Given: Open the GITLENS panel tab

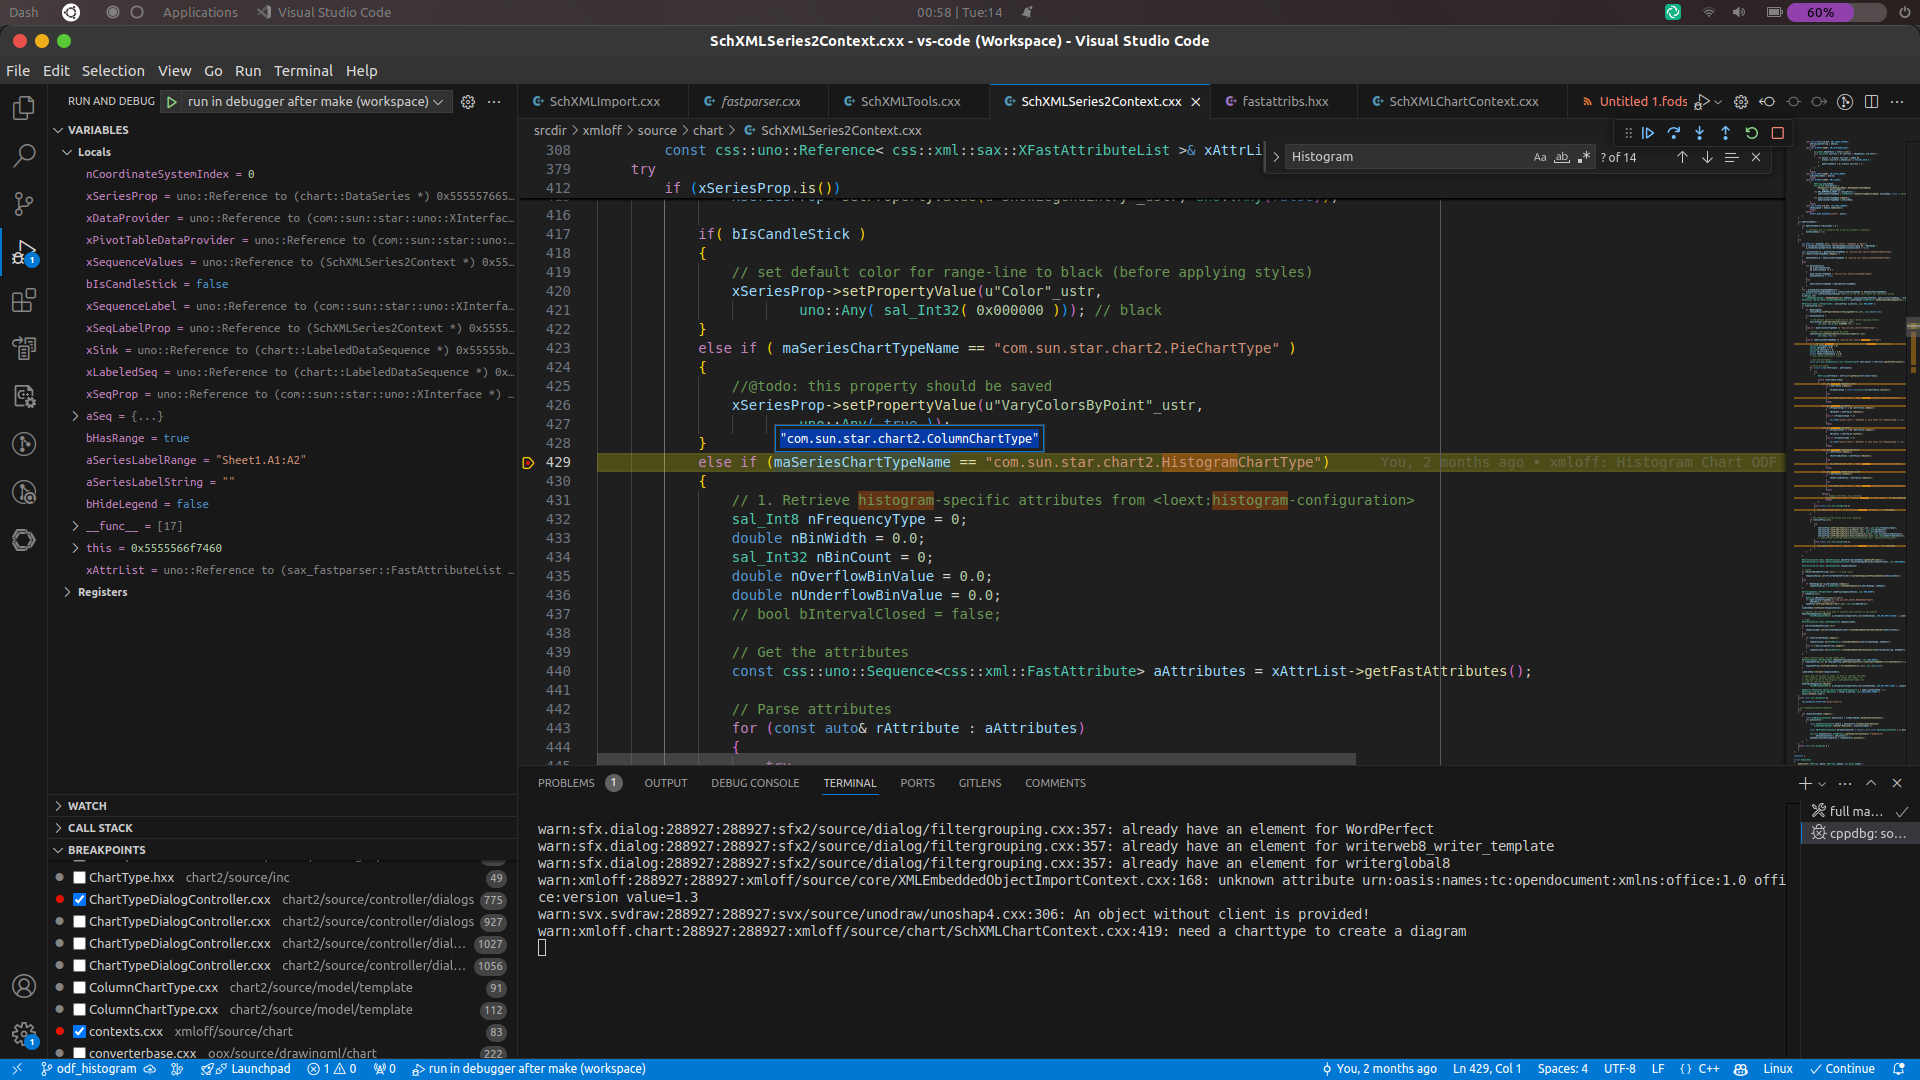Looking at the screenshot, I should click(980, 783).
